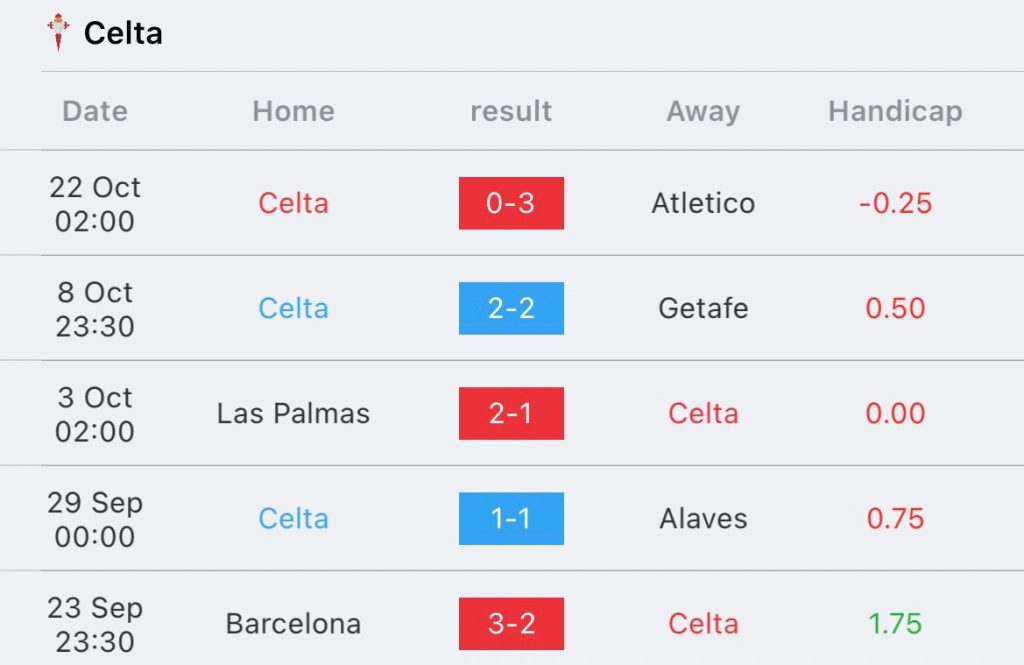Click the Away column header
The width and height of the screenshot is (1024, 665).
pyautogui.click(x=703, y=112)
